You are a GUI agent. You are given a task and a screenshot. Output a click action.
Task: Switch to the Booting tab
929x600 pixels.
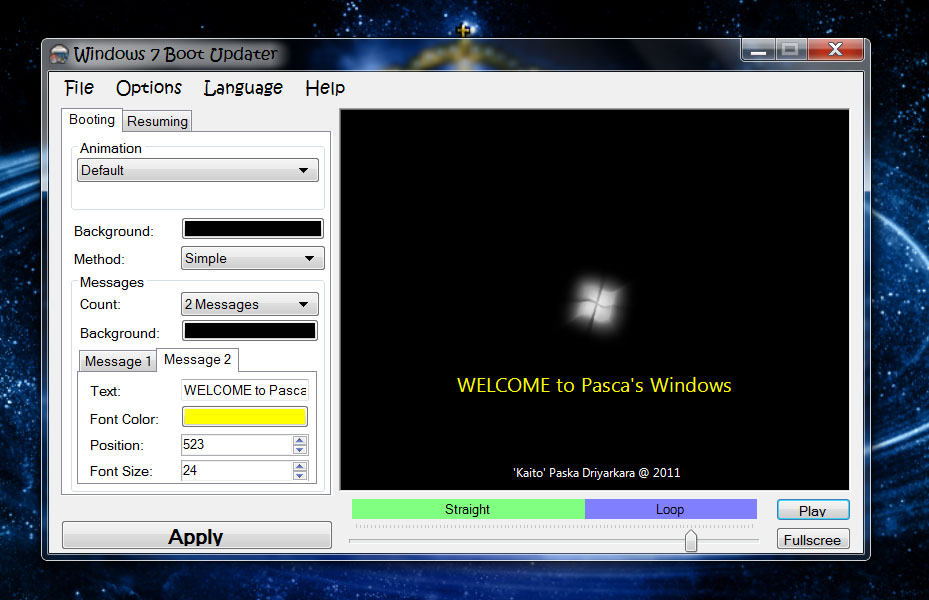coord(92,120)
